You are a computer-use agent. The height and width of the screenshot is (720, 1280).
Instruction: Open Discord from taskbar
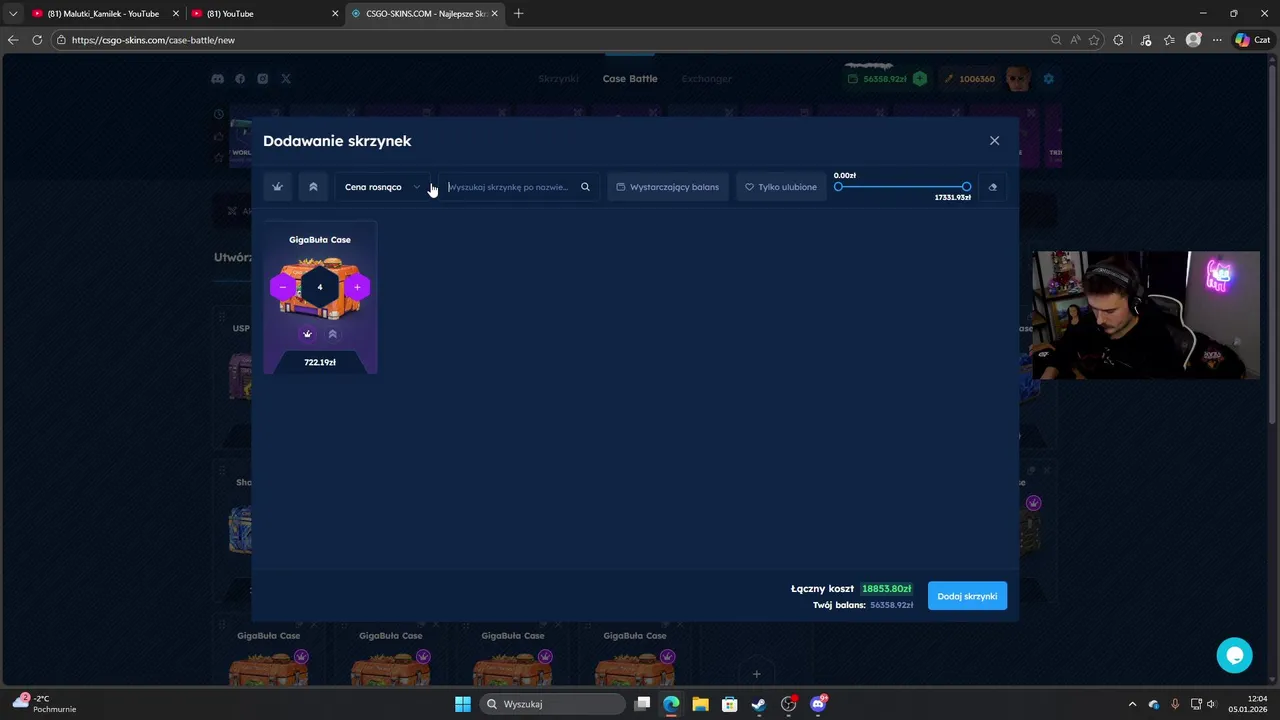pos(818,704)
